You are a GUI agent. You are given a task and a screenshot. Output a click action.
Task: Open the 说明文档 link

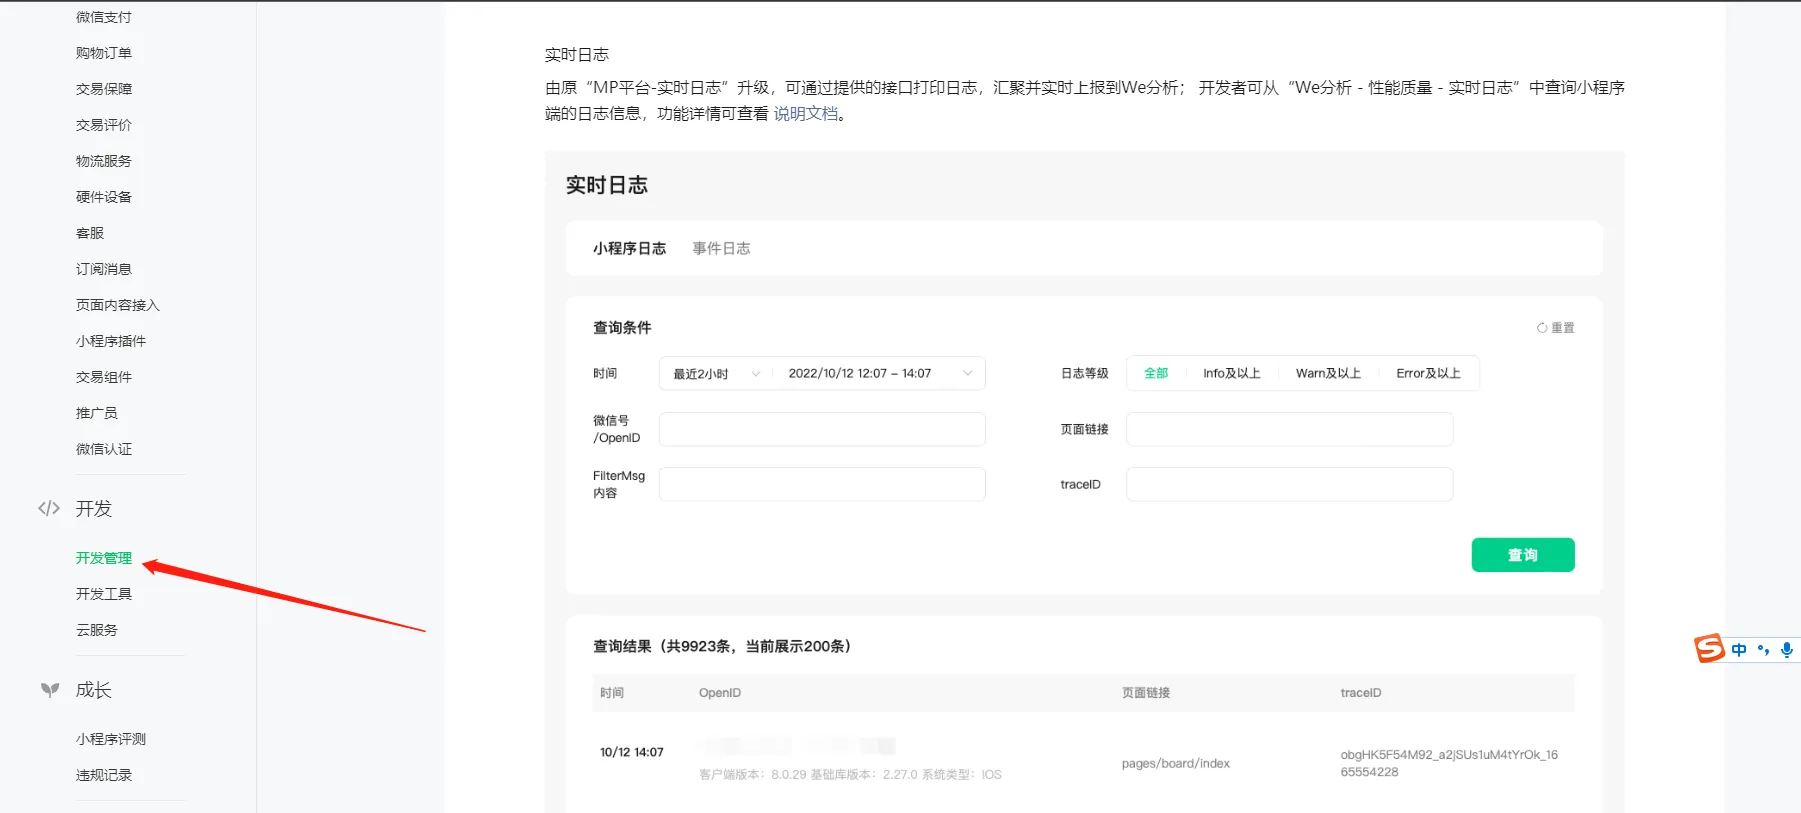(x=806, y=114)
